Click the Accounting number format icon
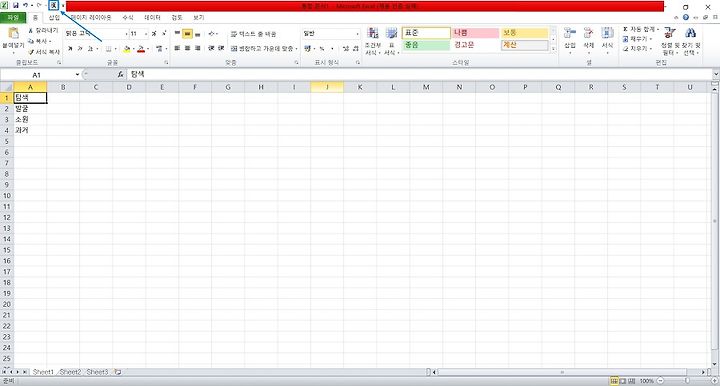The width and height of the screenshot is (720, 386). tap(307, 48)
